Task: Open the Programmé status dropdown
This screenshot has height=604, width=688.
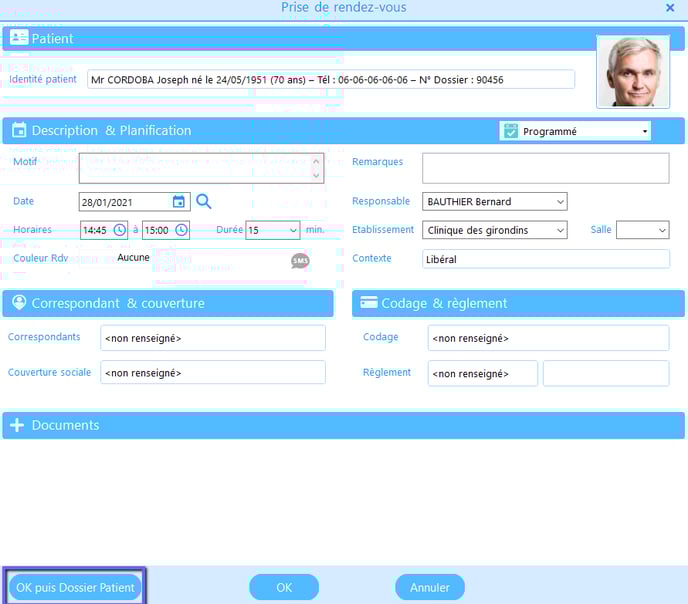Action: click(x=644, y=131)
